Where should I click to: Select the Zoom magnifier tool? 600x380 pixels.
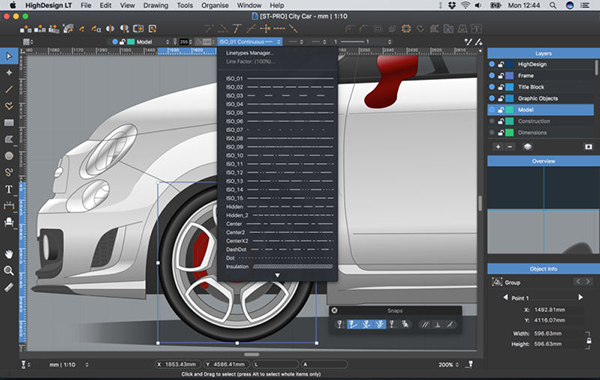tap(9, 271)
